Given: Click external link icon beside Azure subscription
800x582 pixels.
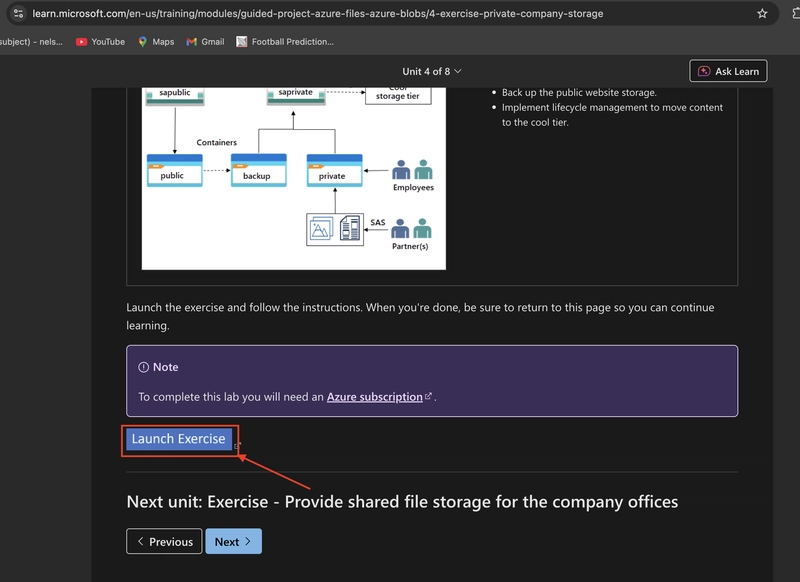Looking at the screenshot, I should pyautogui.click(x=428, y=396).
